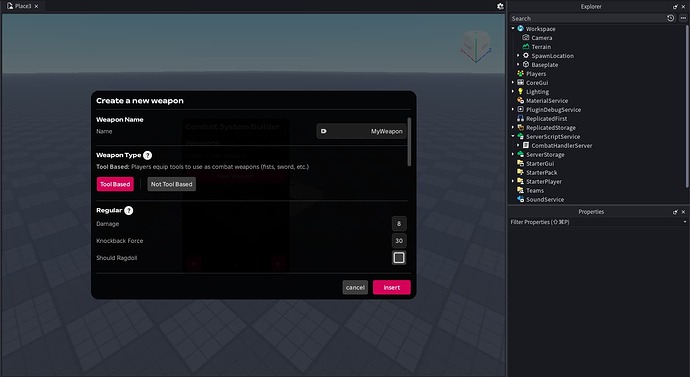This screenshot has height=377, width=690.
Task: Expand the SpawnLocation node
Action: point(518,55)
